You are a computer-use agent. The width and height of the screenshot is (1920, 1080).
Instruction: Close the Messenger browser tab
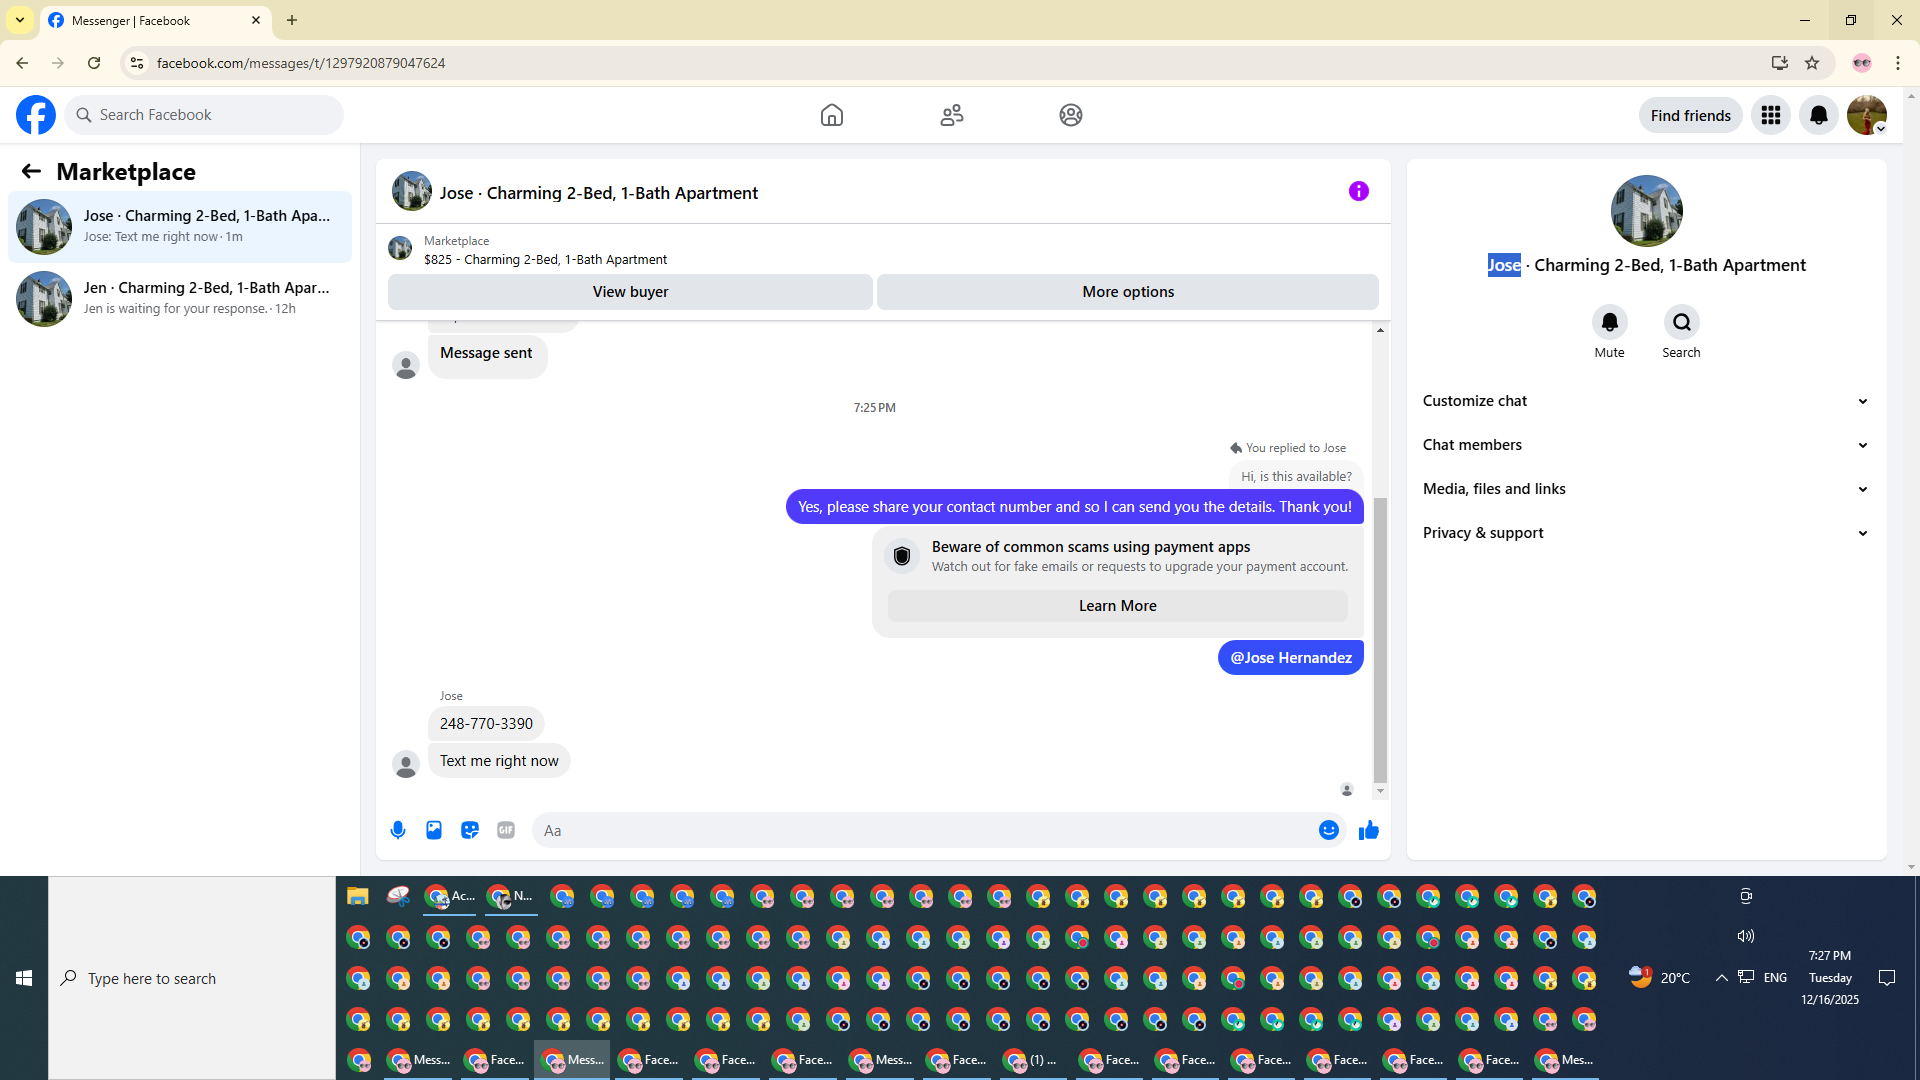(256, 20)
